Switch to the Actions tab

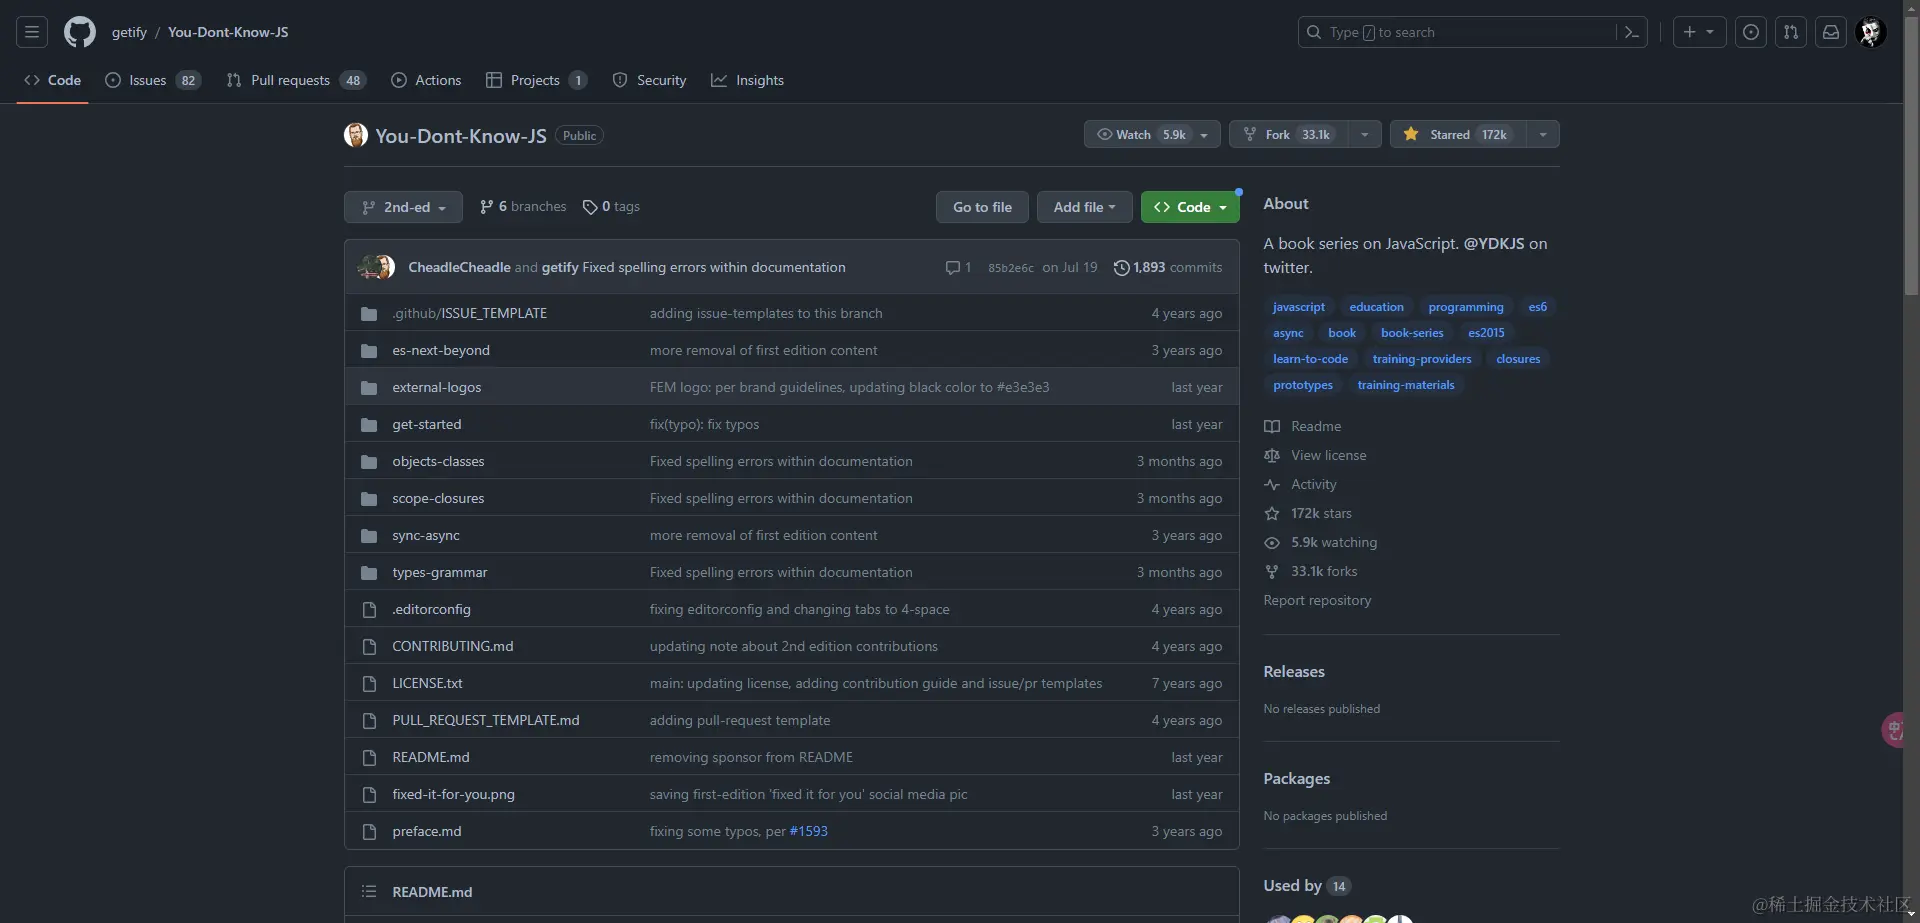(426, 80)
